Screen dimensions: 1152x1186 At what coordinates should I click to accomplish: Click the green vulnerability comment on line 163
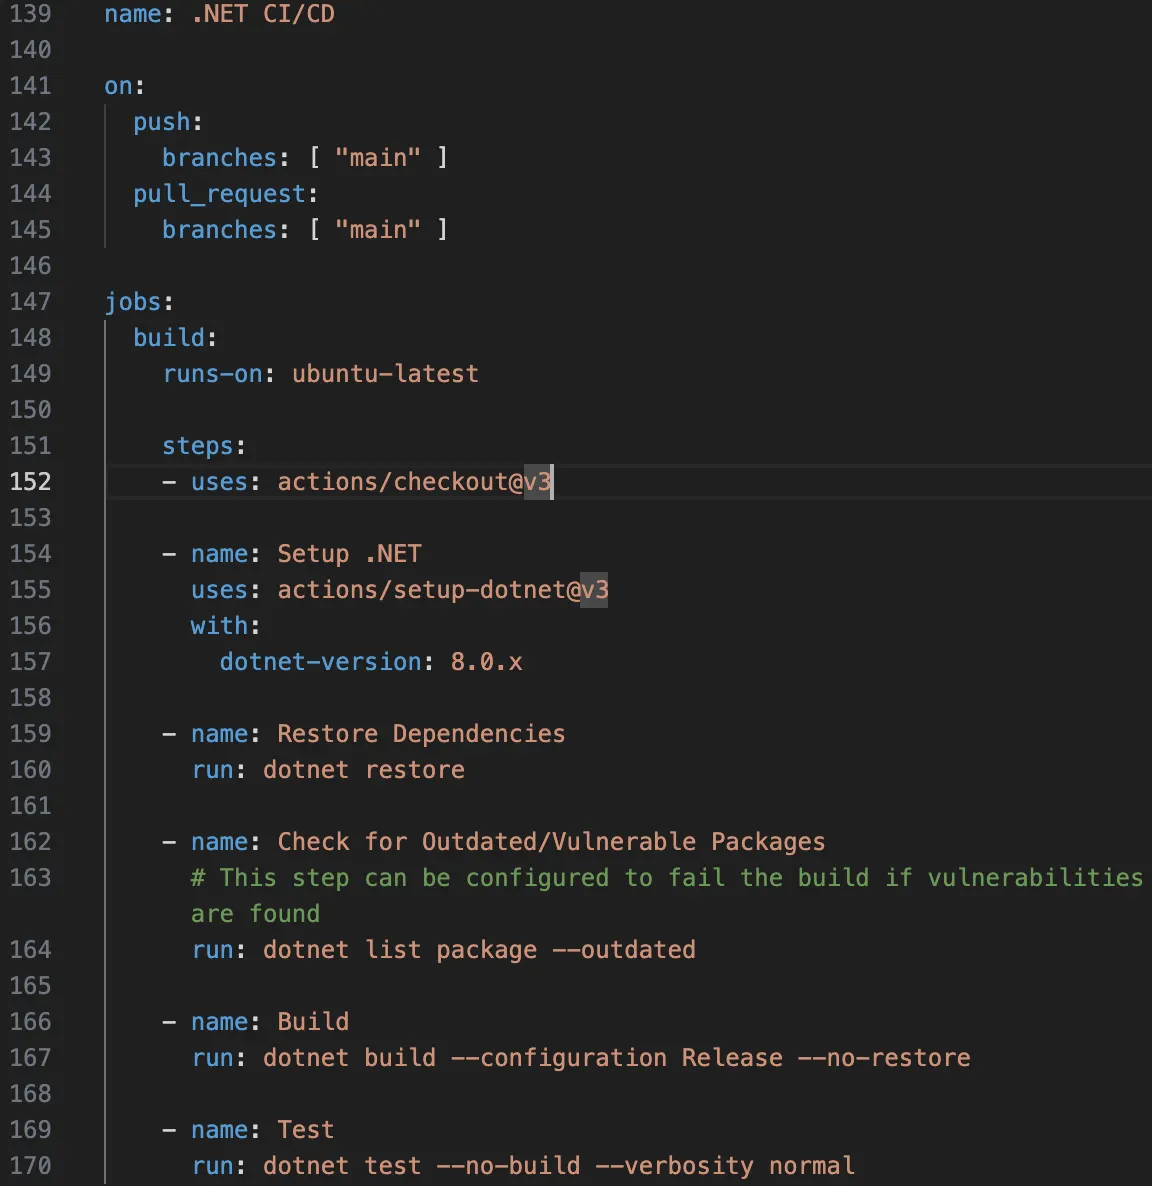[x=600, y=877]
